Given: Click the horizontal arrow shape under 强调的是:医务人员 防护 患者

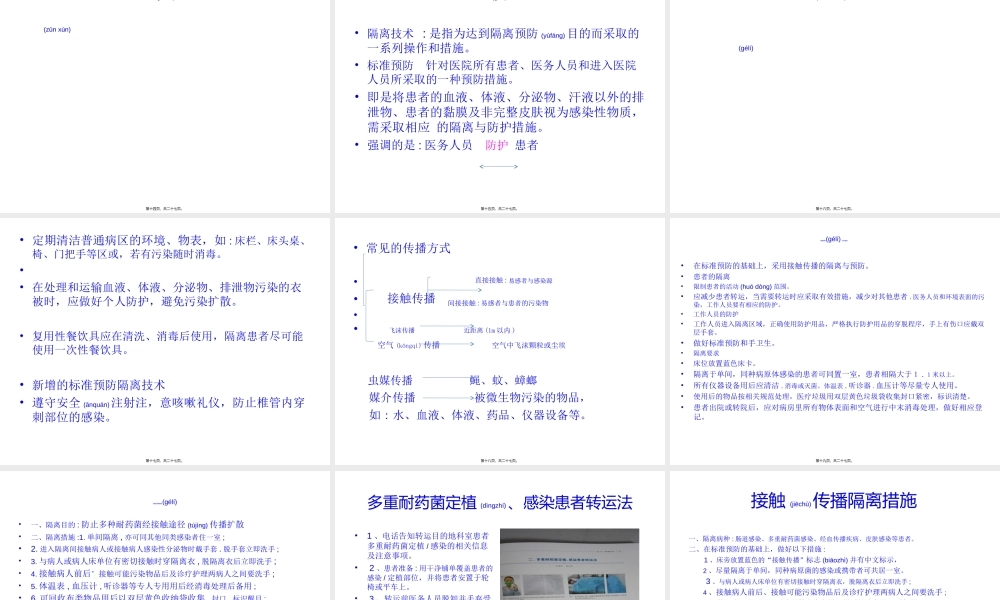Looking at the screenshot, I should point(499,166).
